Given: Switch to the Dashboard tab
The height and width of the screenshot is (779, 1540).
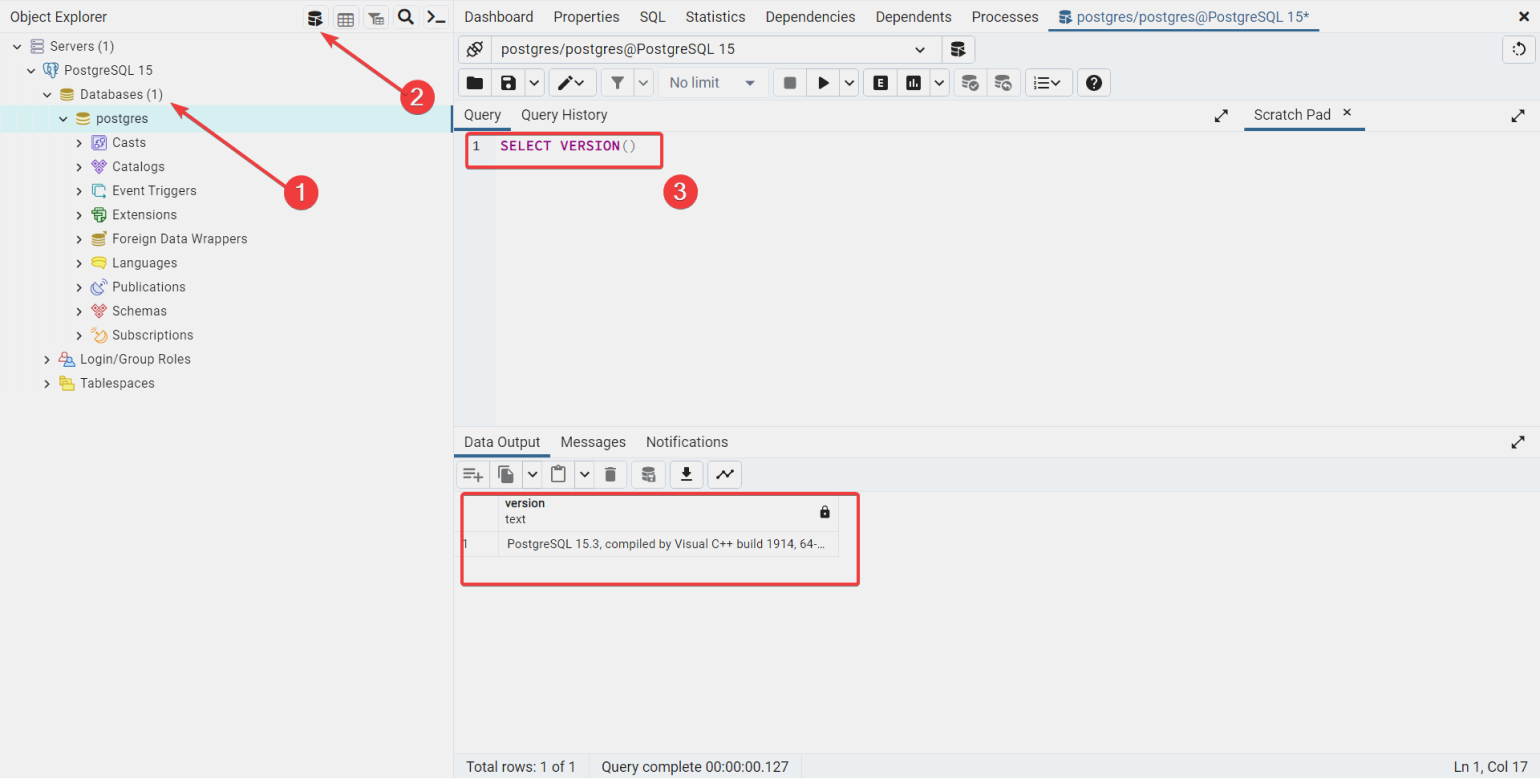Looking at the screenshot, I should click(498, 17).
